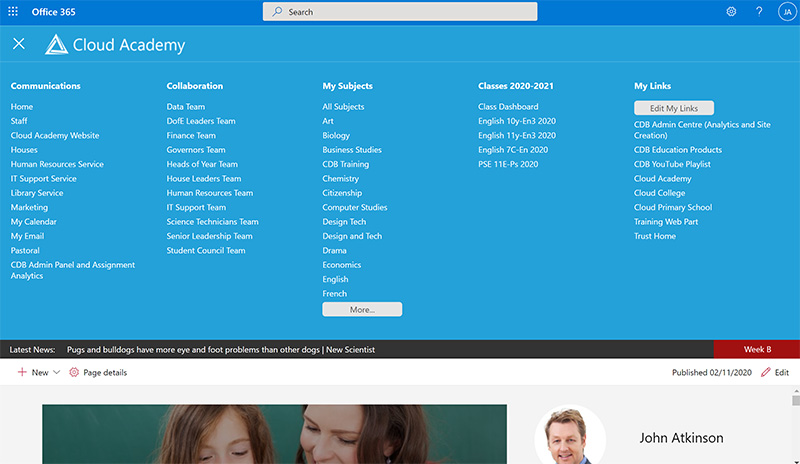Viewport: 800px width, 464px height.
Task: Open Governors Team link
Action: (196, 150)
